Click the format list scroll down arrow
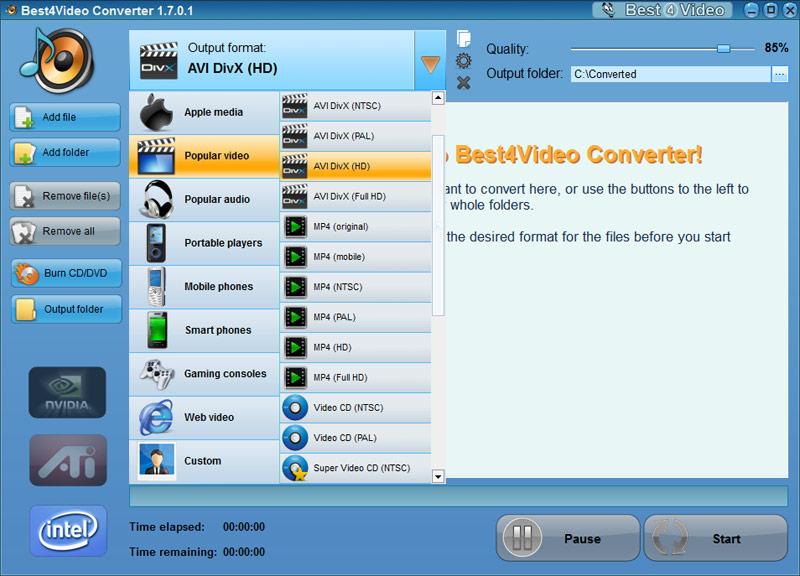 [x=438, y=477]
